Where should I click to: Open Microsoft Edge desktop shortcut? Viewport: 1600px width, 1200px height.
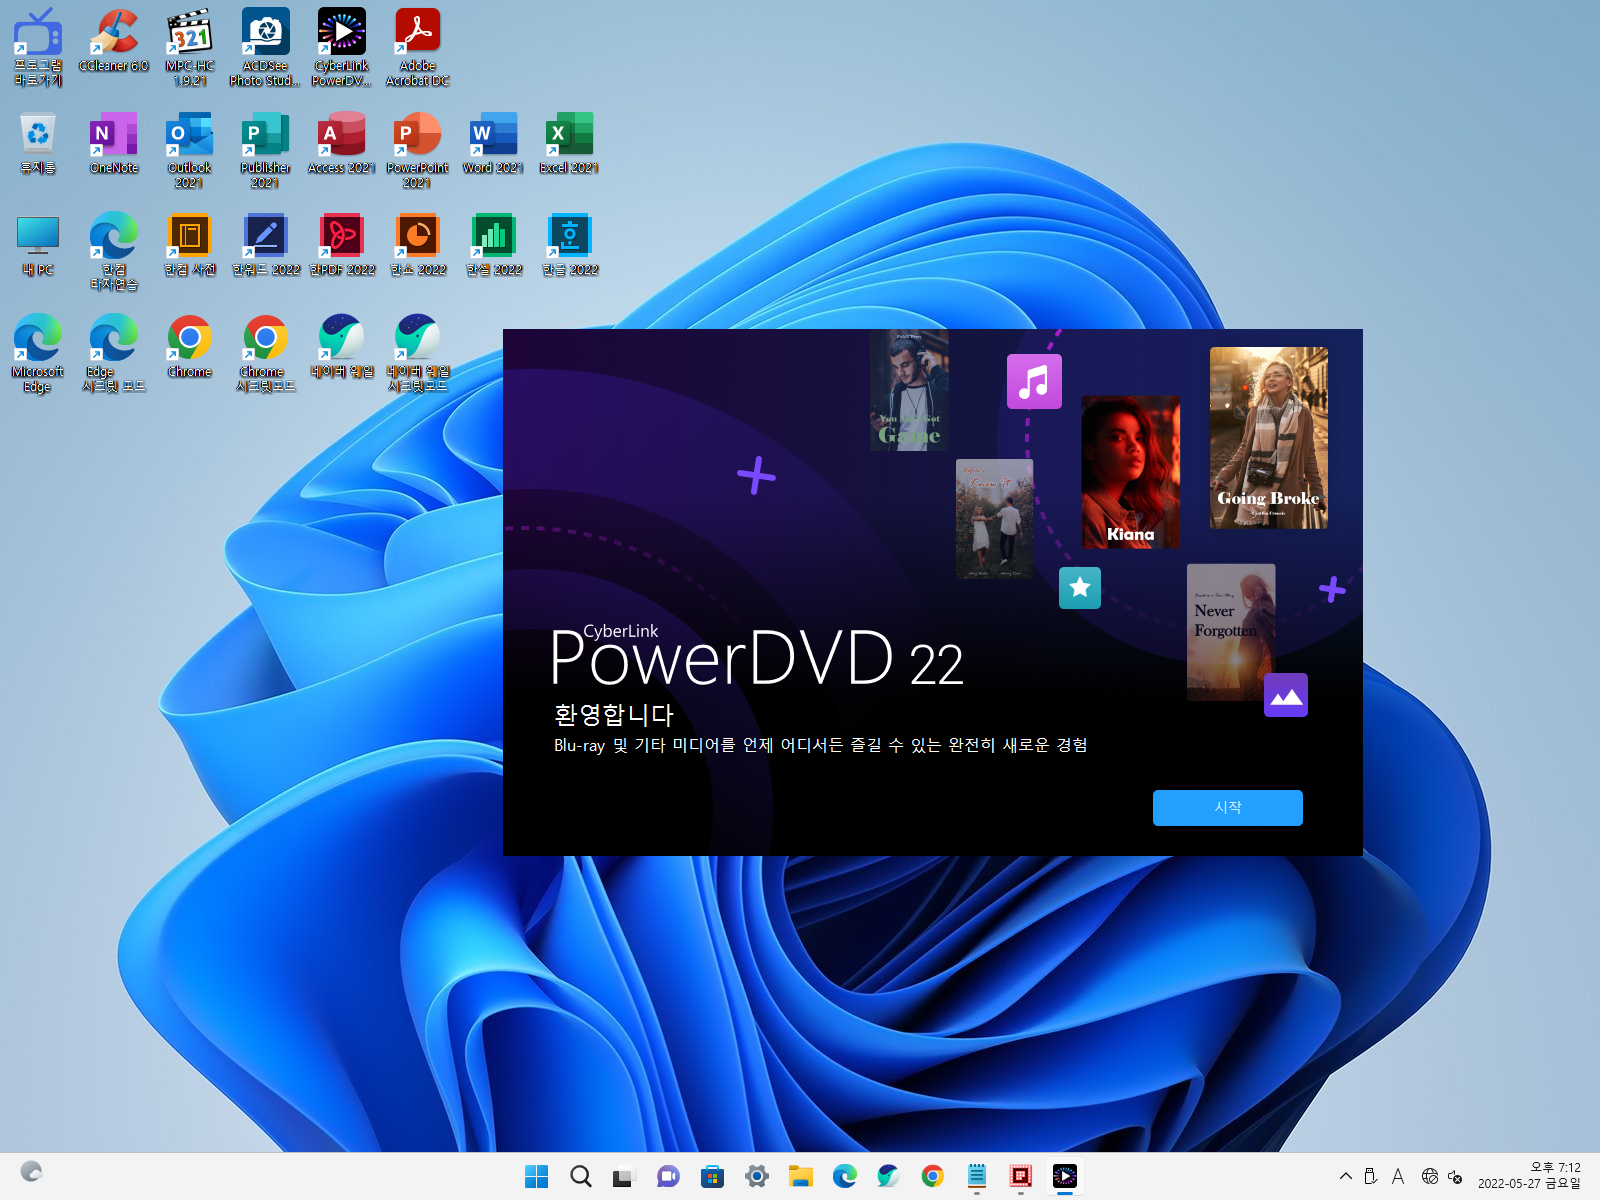tap(38, 354)
